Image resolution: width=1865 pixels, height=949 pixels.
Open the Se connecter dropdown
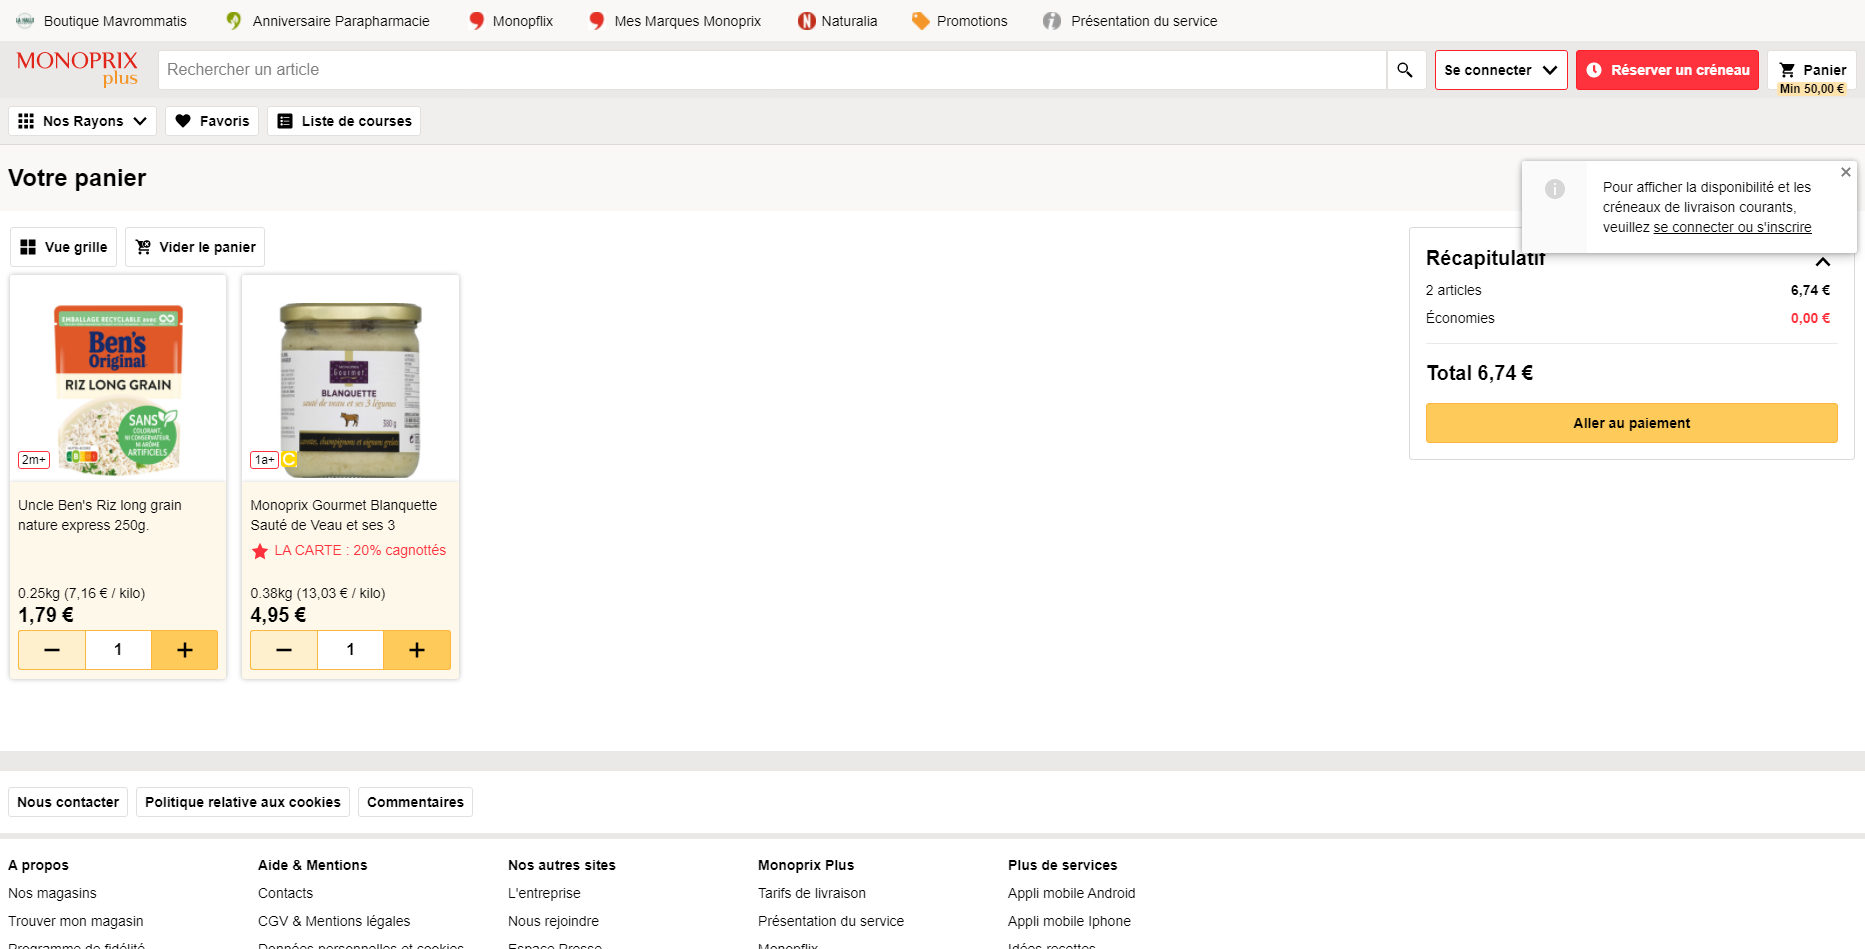point(1501,70)
